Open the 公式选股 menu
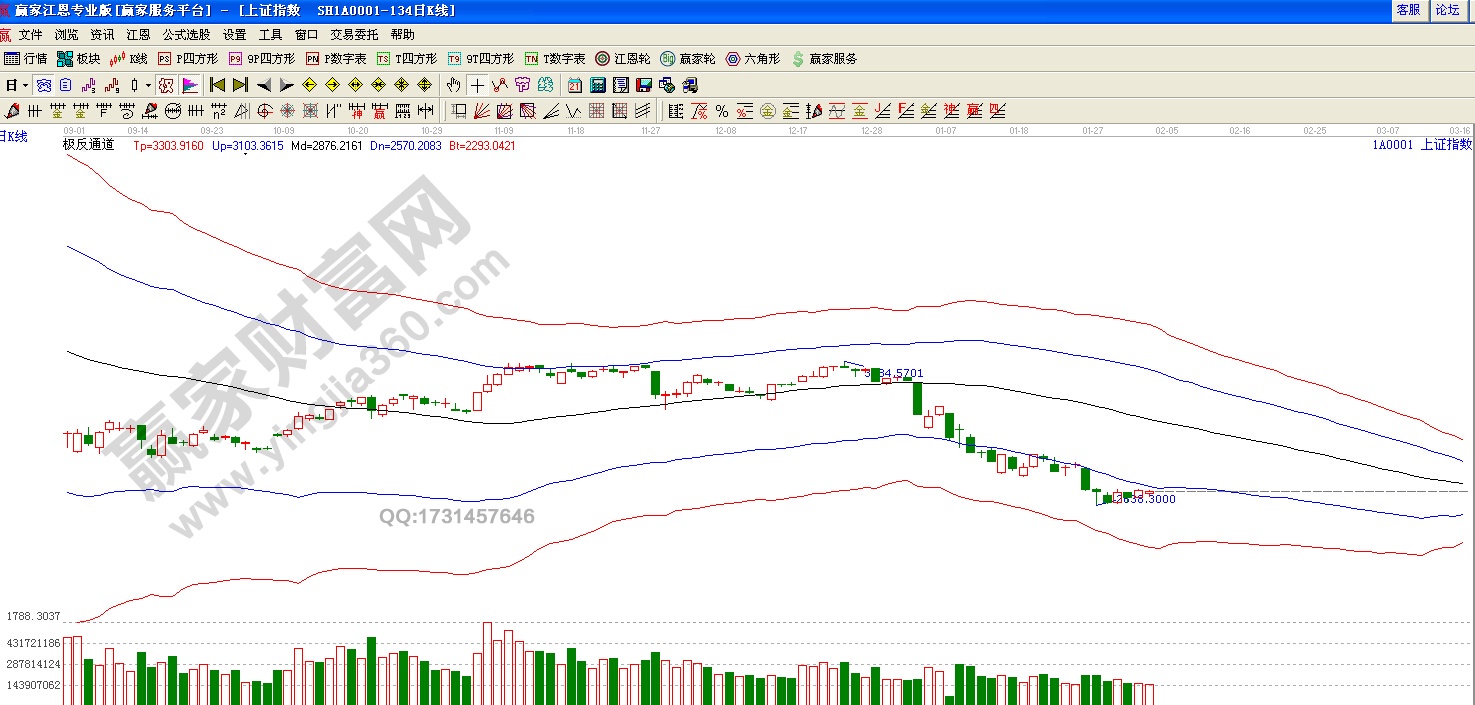 click(186, 34)
